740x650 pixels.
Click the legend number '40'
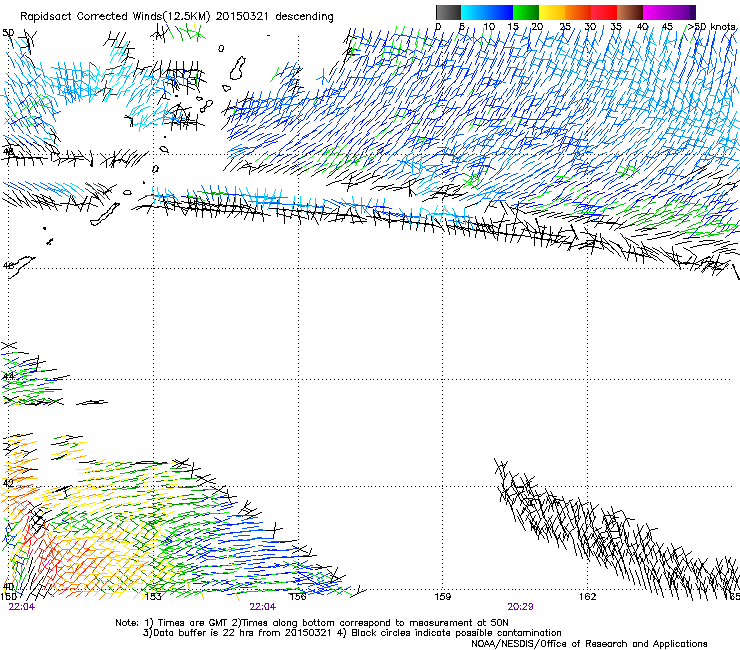(x=642, y=27)
